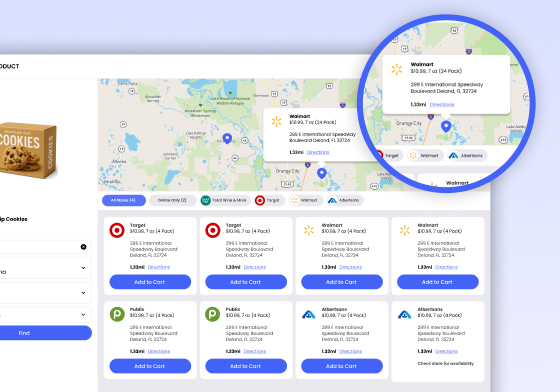The height and width of the screenshot is (392, 560).
Task: Select the Albertsons store filter chip
Action: [345, 200]
